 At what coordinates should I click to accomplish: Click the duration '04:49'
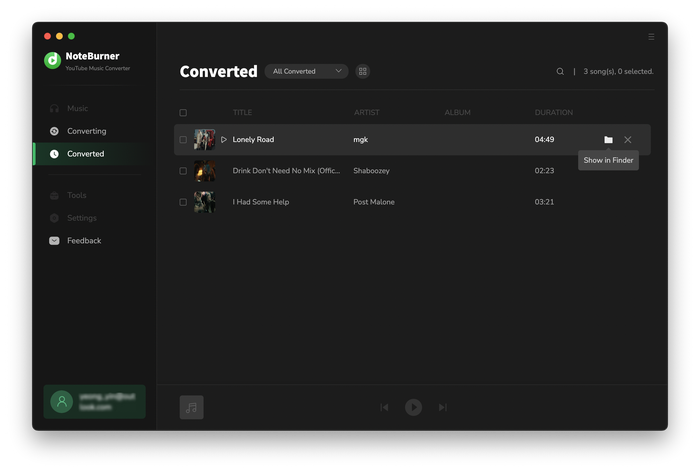click(544, 140)
